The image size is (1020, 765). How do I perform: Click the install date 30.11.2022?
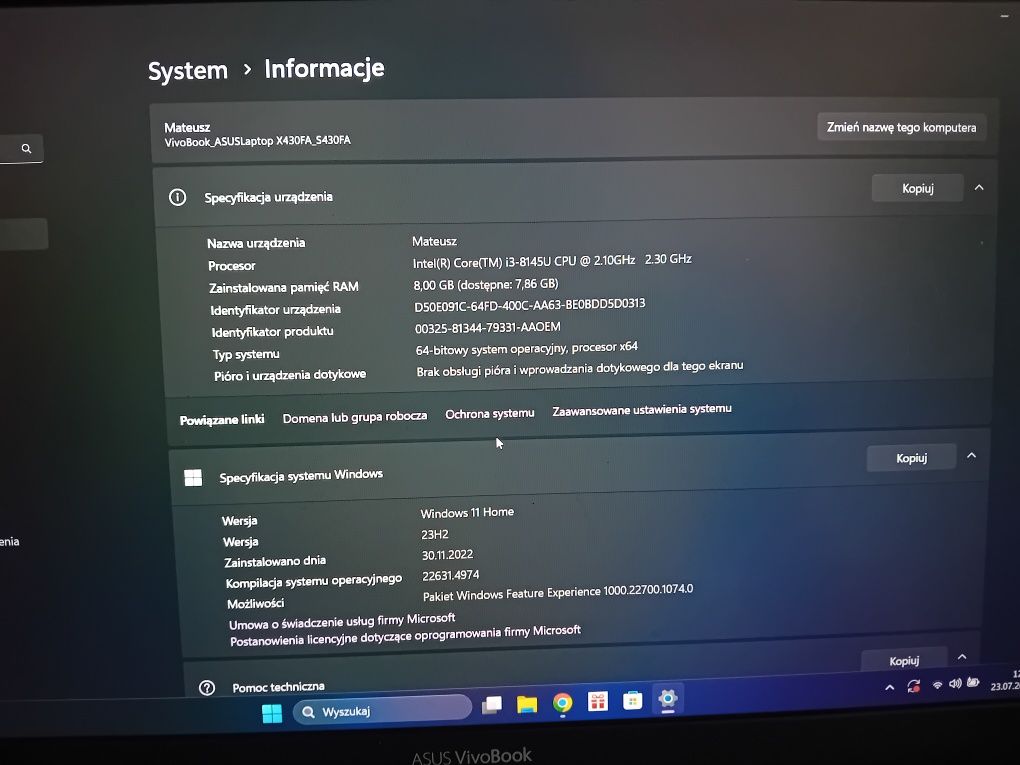448,555
